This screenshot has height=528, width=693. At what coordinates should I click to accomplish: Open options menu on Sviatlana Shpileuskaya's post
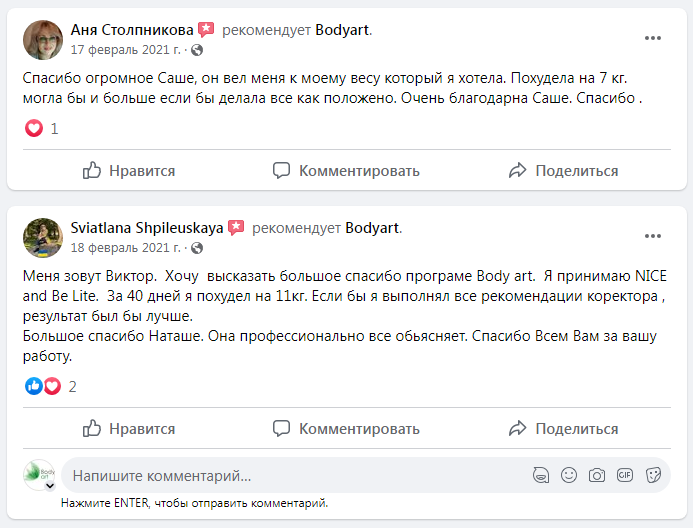[652, 236]
